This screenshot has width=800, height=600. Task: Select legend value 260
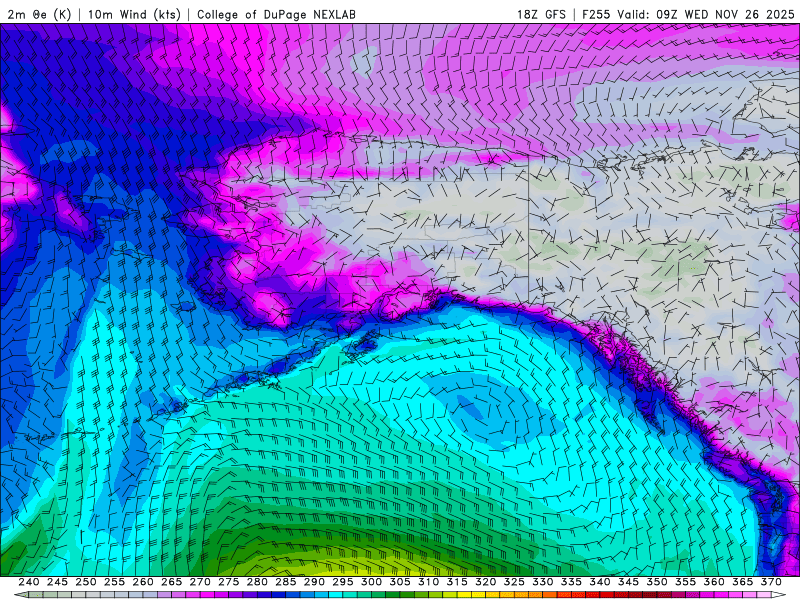click(x=143, y=582)
